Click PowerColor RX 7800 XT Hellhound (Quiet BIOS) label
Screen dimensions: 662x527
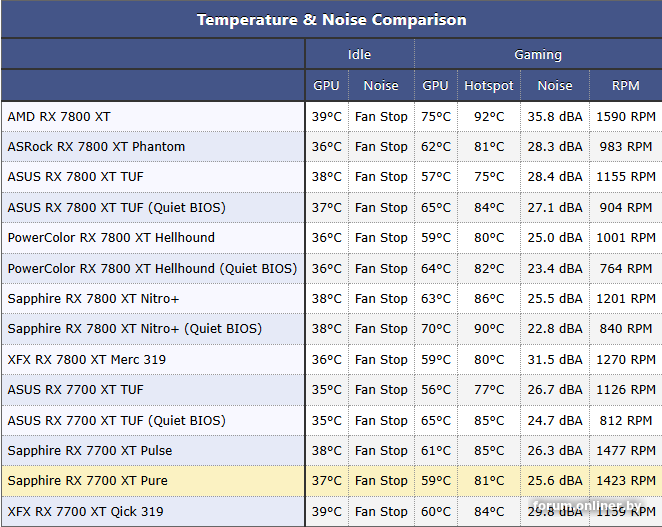click(152, 269)
